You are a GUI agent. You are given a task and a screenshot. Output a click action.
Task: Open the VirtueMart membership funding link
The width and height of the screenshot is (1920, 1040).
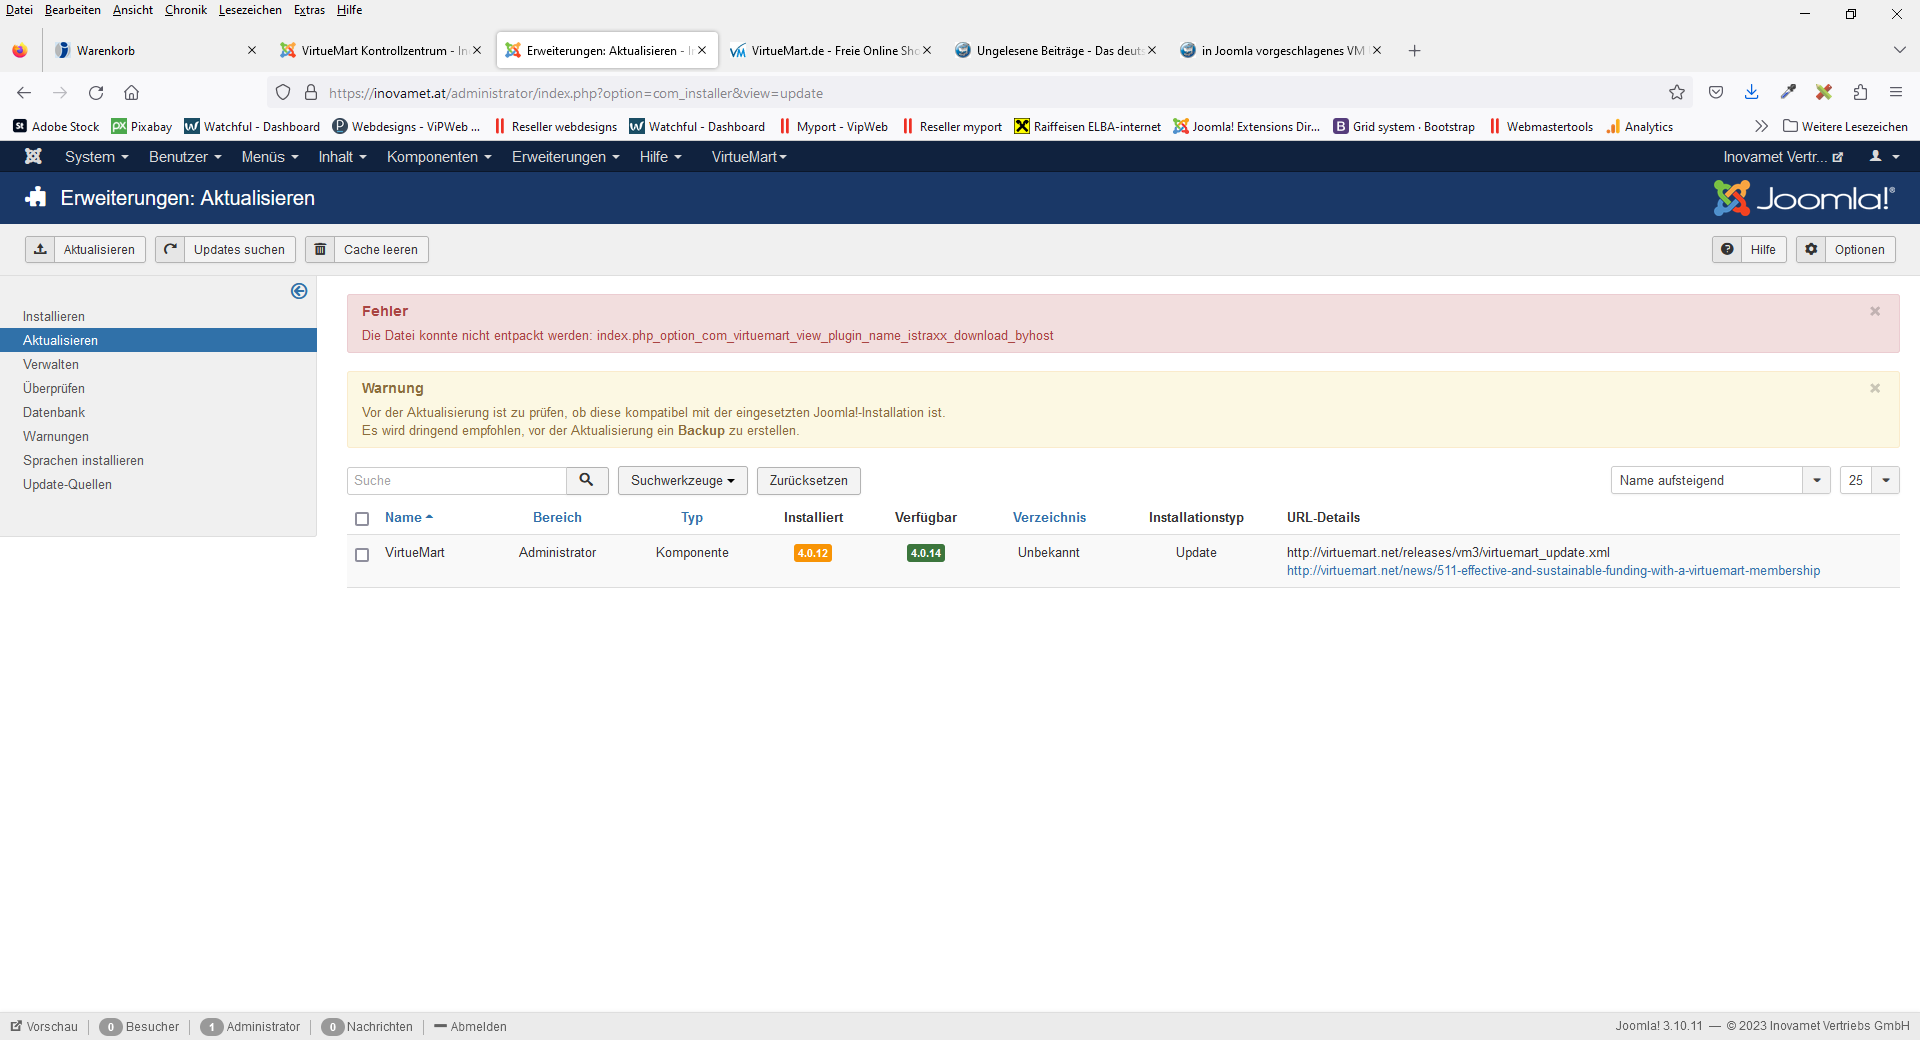[1553, 571]
